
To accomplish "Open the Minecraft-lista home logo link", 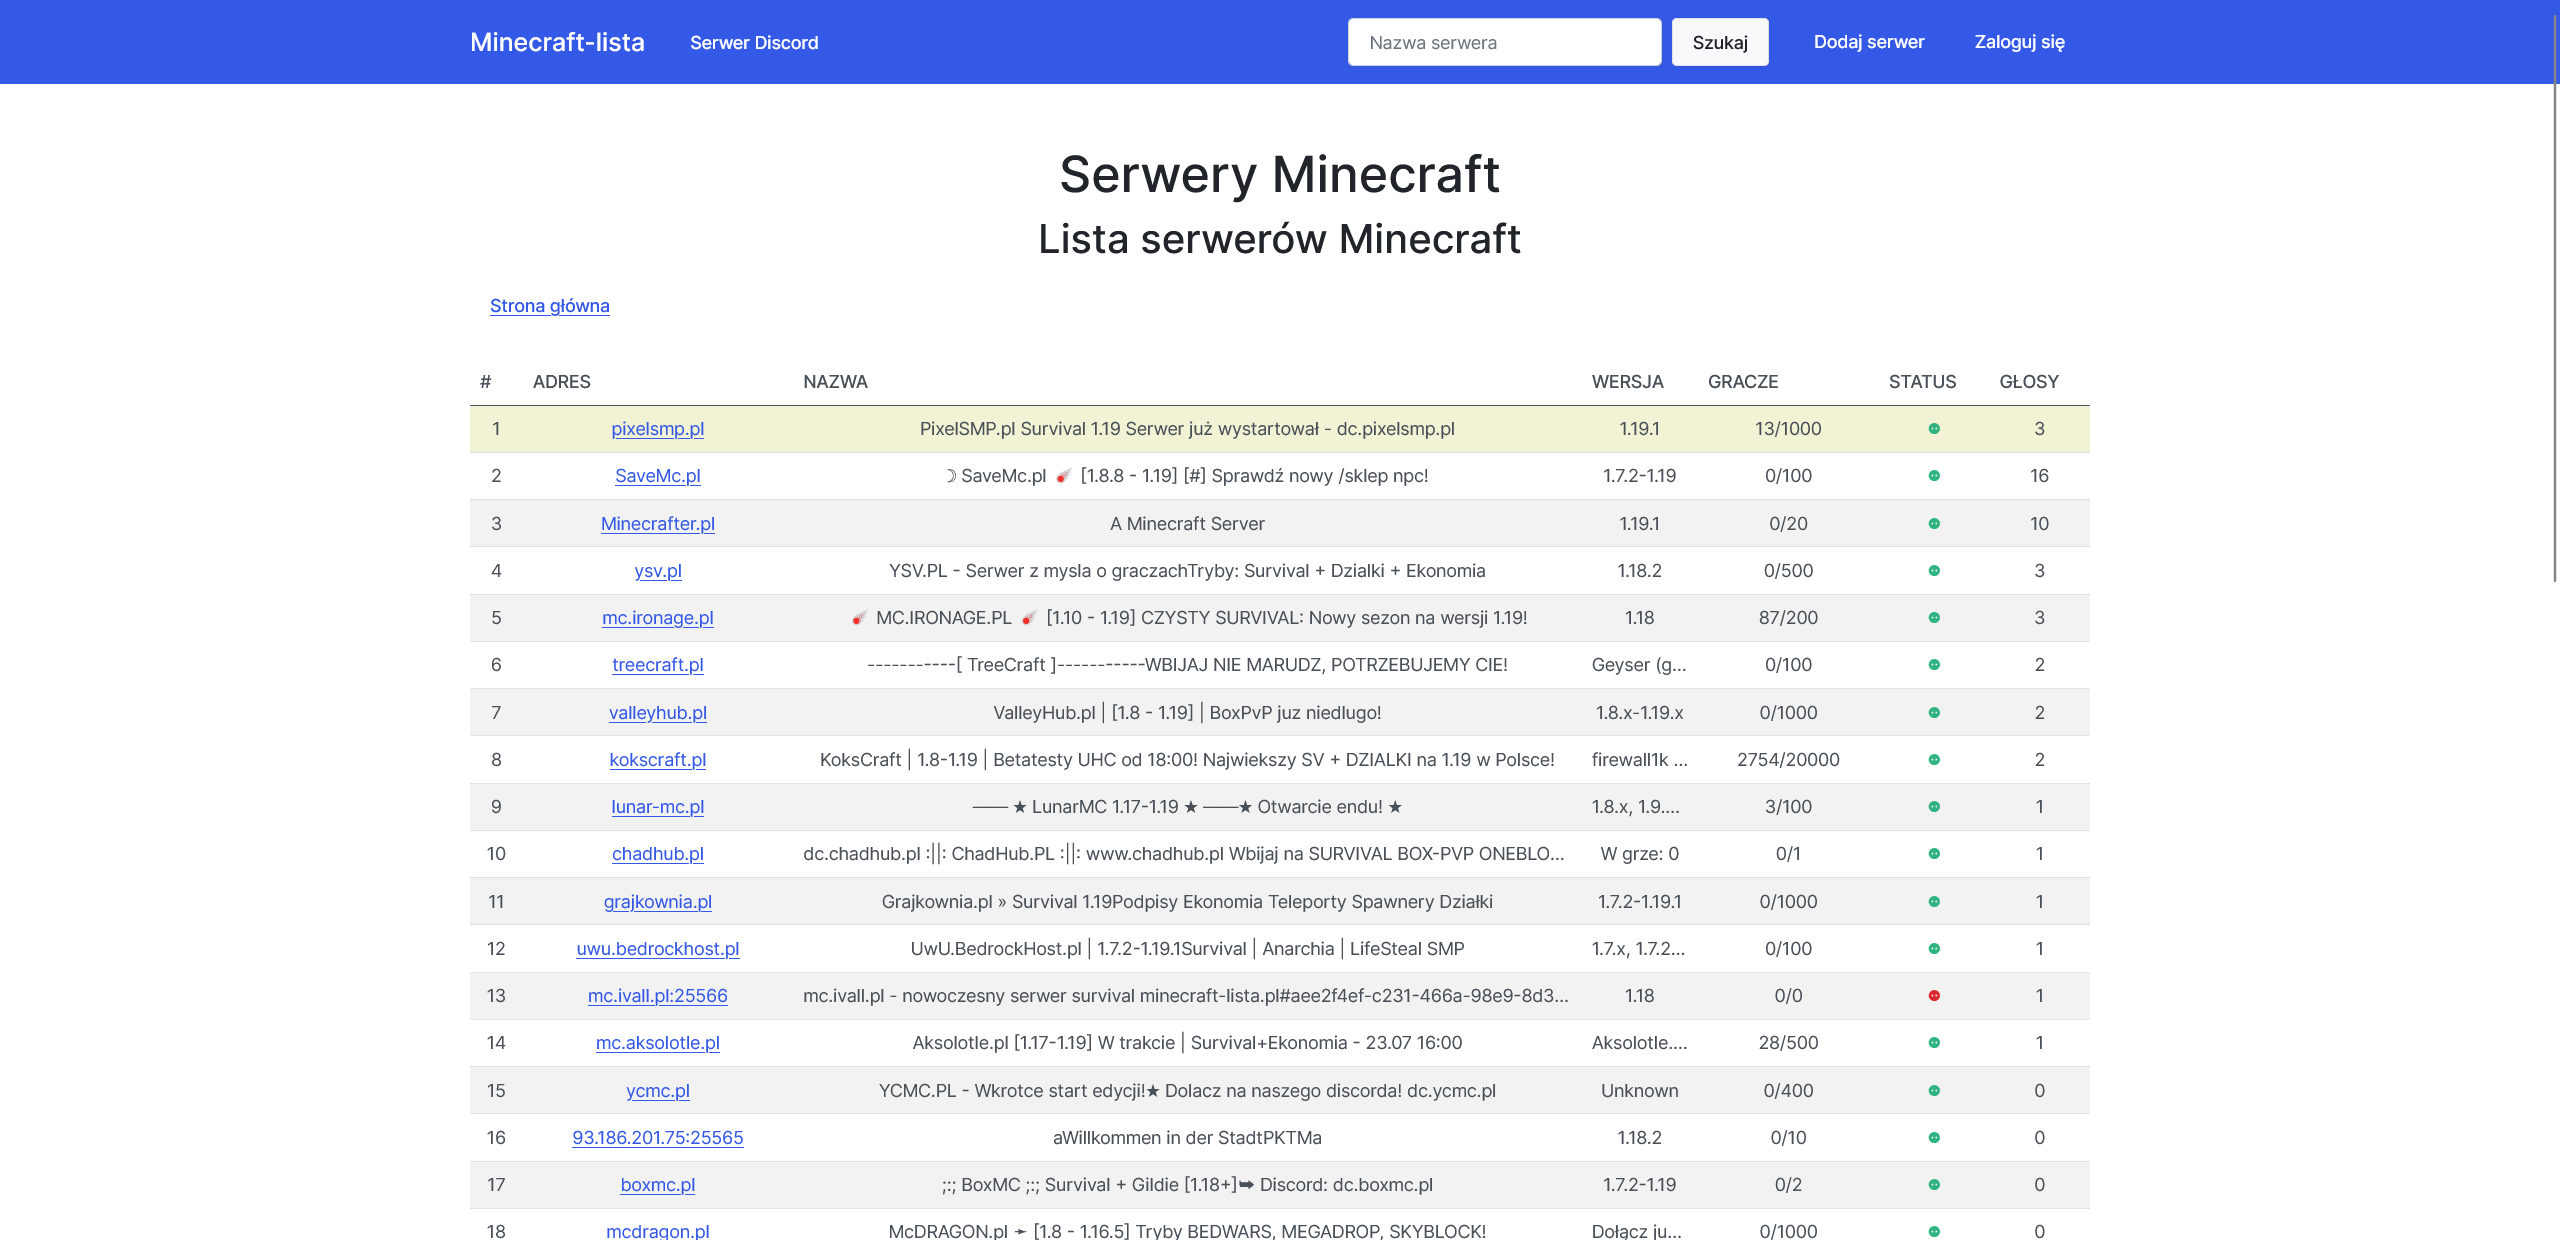I will (557, 42).
